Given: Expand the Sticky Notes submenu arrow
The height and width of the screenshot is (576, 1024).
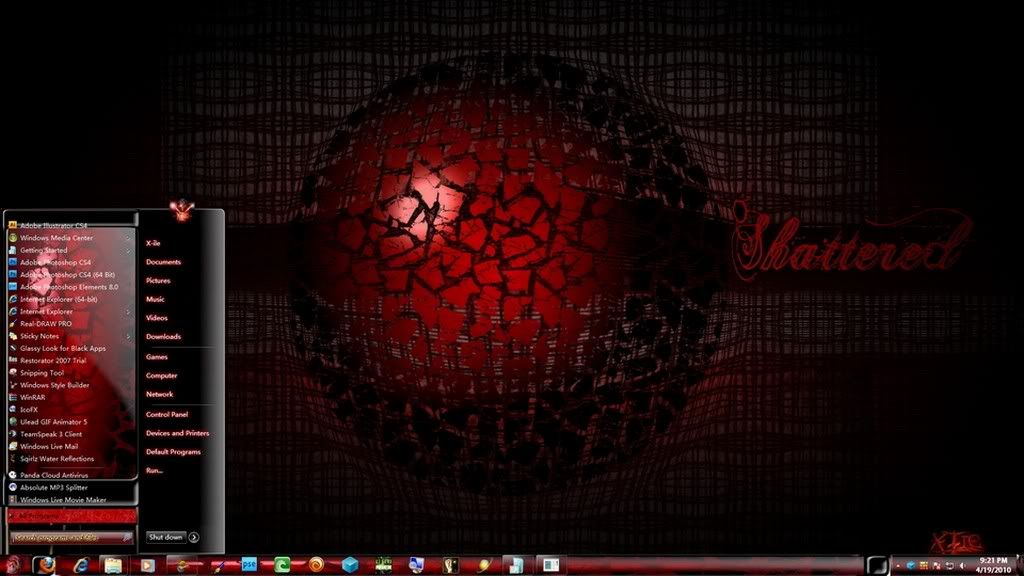Looking at the screenshot, I should coord(128,336).
